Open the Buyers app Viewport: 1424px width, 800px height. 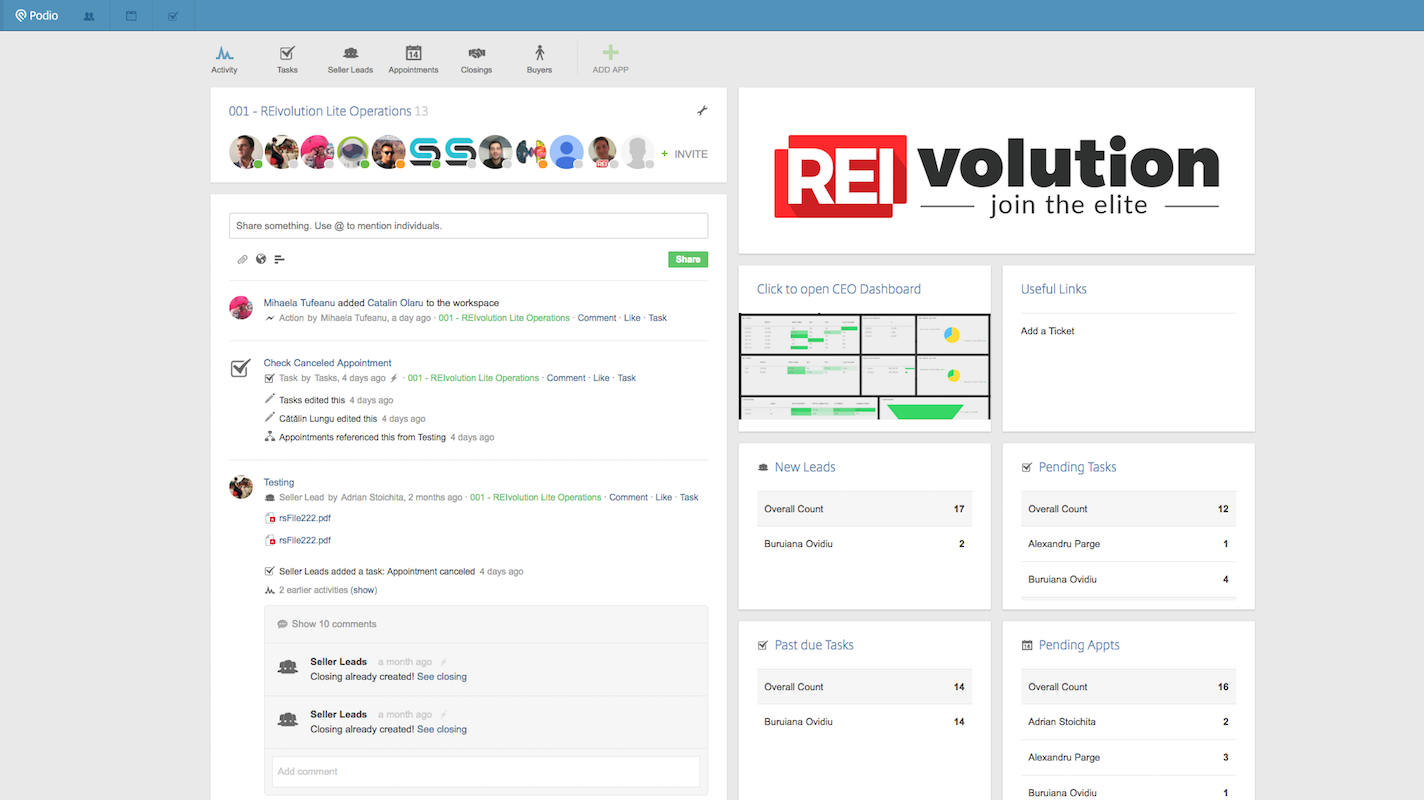coord(539,59)
